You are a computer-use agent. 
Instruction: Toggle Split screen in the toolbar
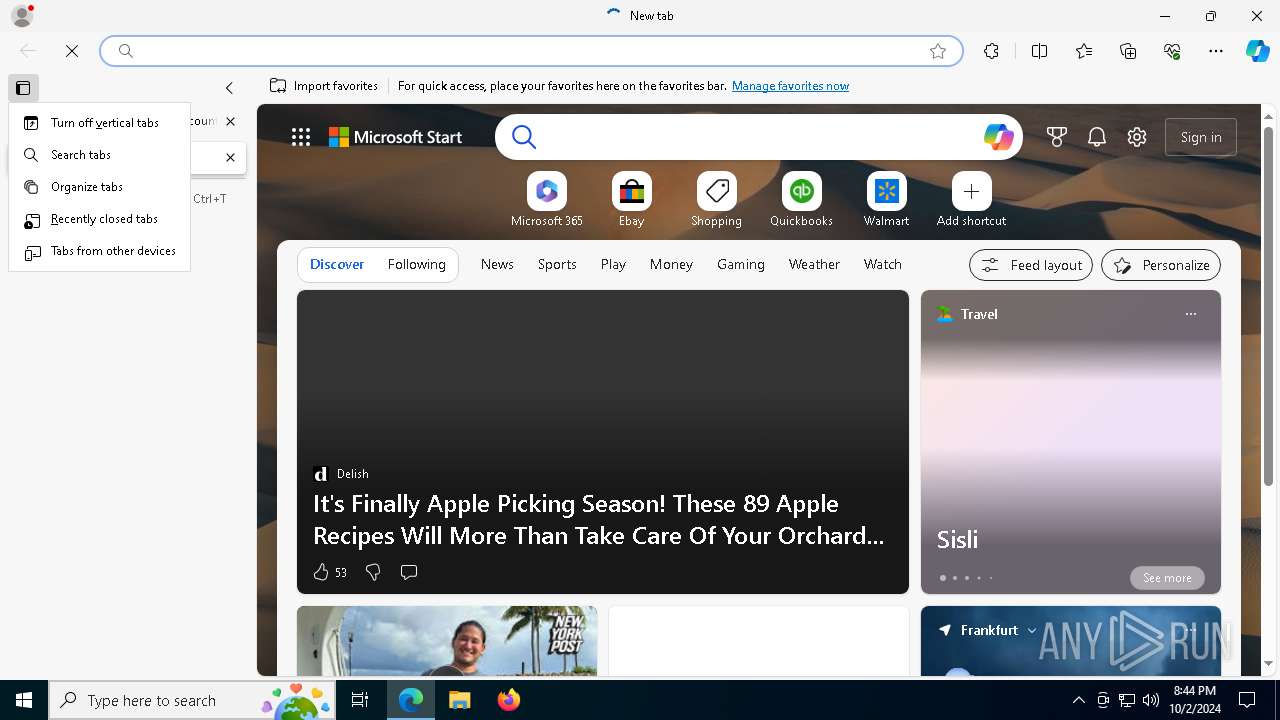coord(1039,51)
